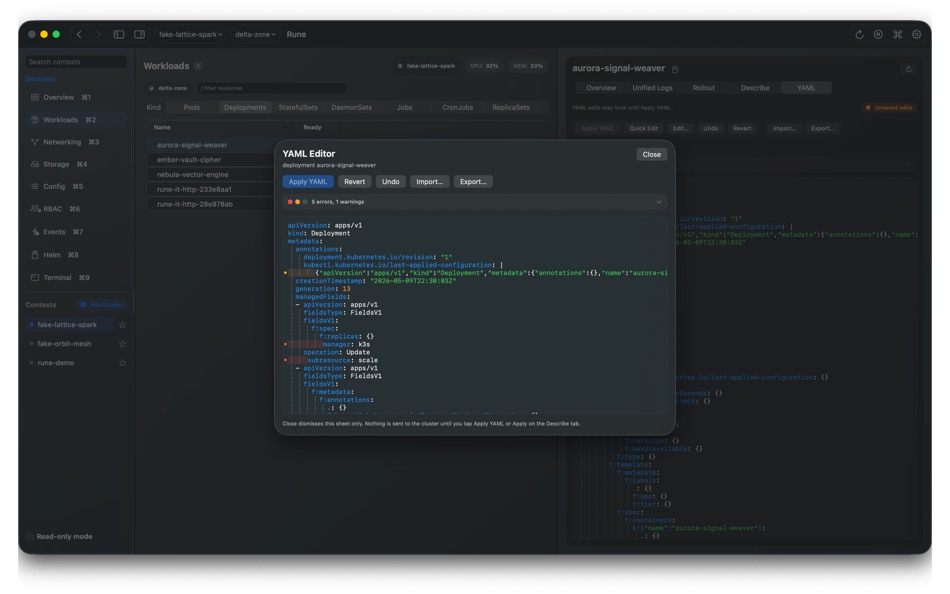Expand the errors and warnings panel
This screenshot has height=594, width=950.
click(x=659, y=202)
